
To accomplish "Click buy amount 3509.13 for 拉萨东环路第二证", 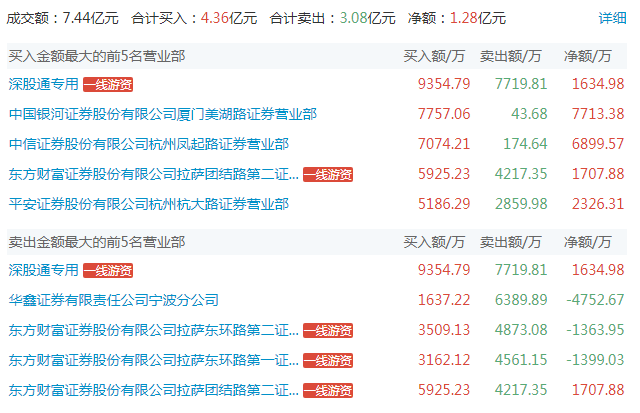I will [444, 330].
